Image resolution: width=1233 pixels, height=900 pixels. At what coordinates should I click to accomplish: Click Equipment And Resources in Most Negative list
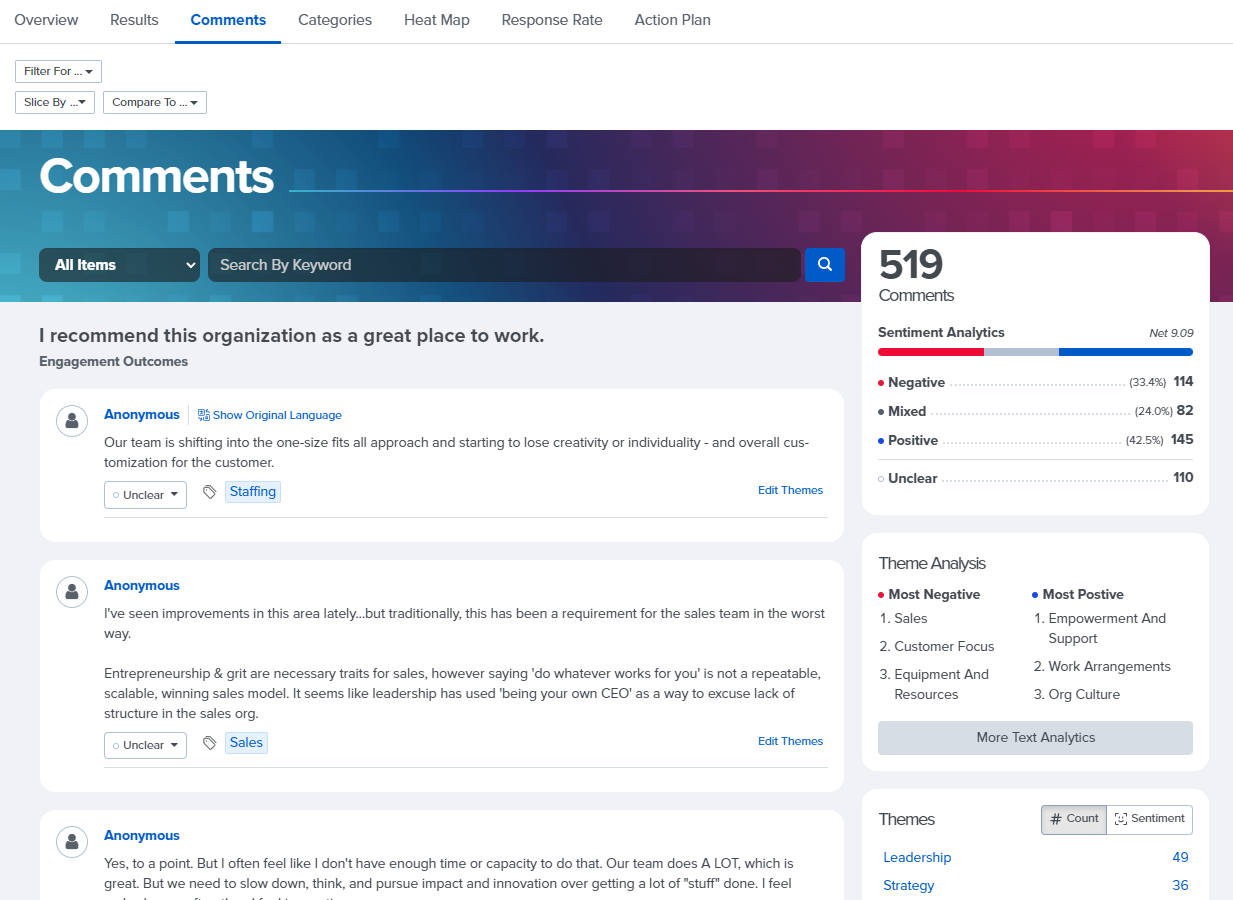(x=941, y=684)
